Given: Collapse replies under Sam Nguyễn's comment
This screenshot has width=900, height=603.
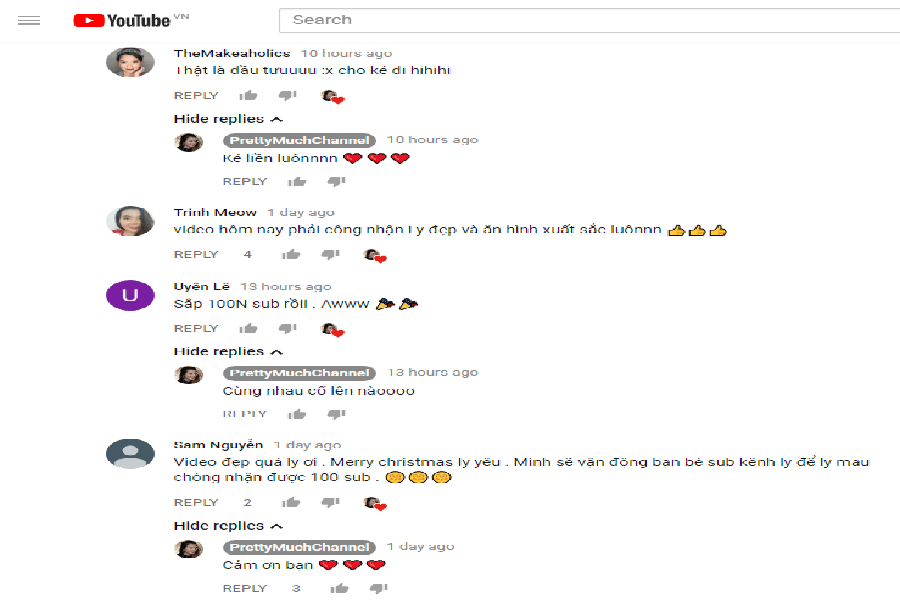Looking at the screenshot, I should 228,526.
